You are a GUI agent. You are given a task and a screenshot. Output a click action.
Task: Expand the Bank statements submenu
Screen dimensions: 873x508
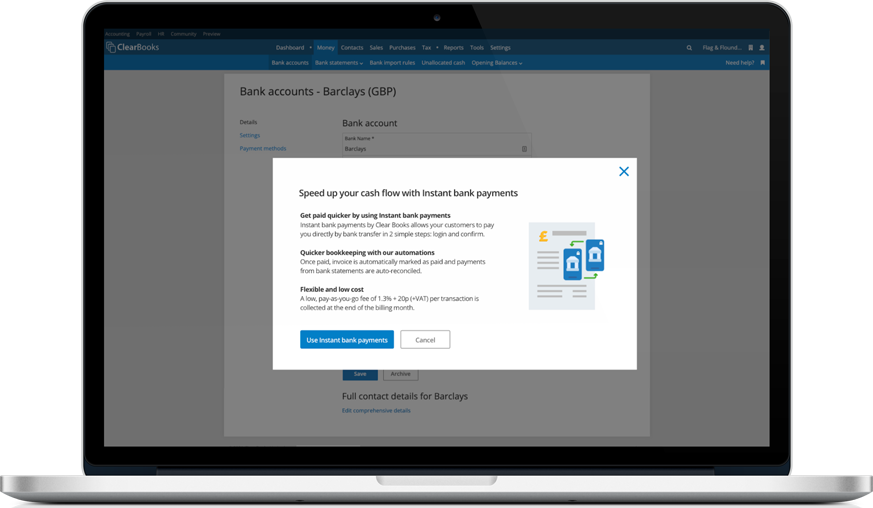(x=339, y=63)
